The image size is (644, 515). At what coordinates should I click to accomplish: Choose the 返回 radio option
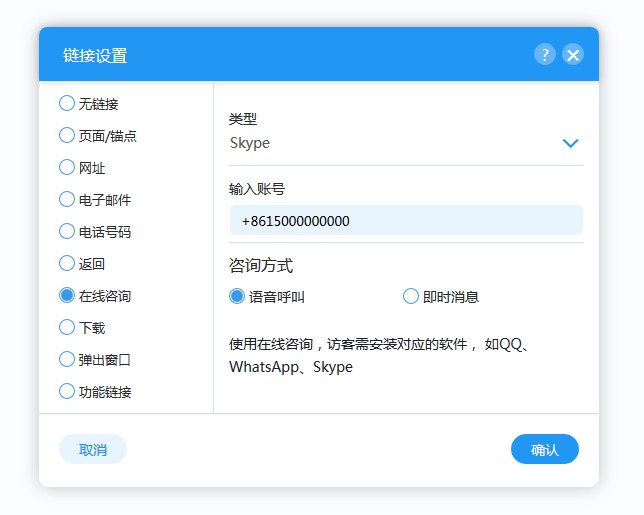tap(67, 264)
